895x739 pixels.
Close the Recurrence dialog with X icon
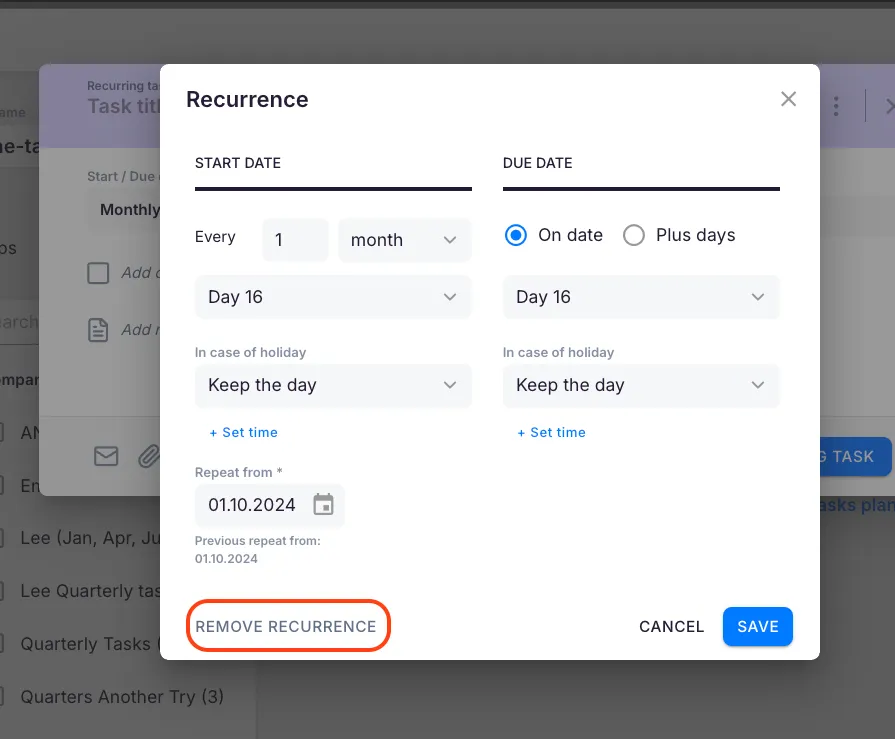(x=788, y=99)
